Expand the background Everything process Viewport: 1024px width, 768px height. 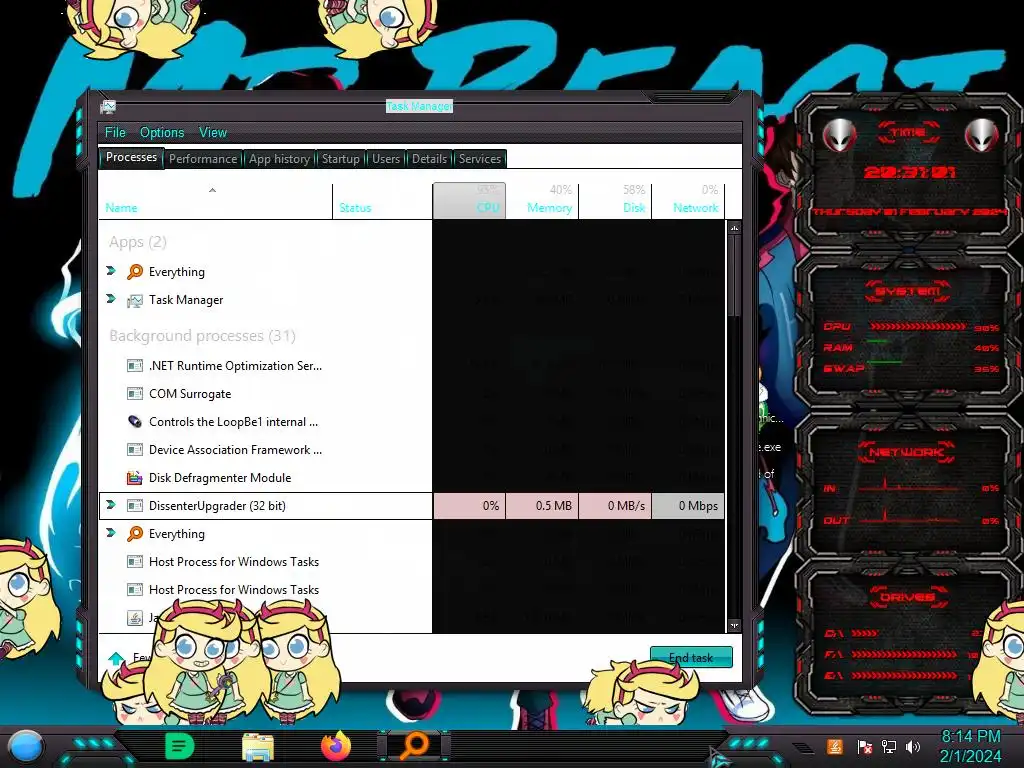111,532
